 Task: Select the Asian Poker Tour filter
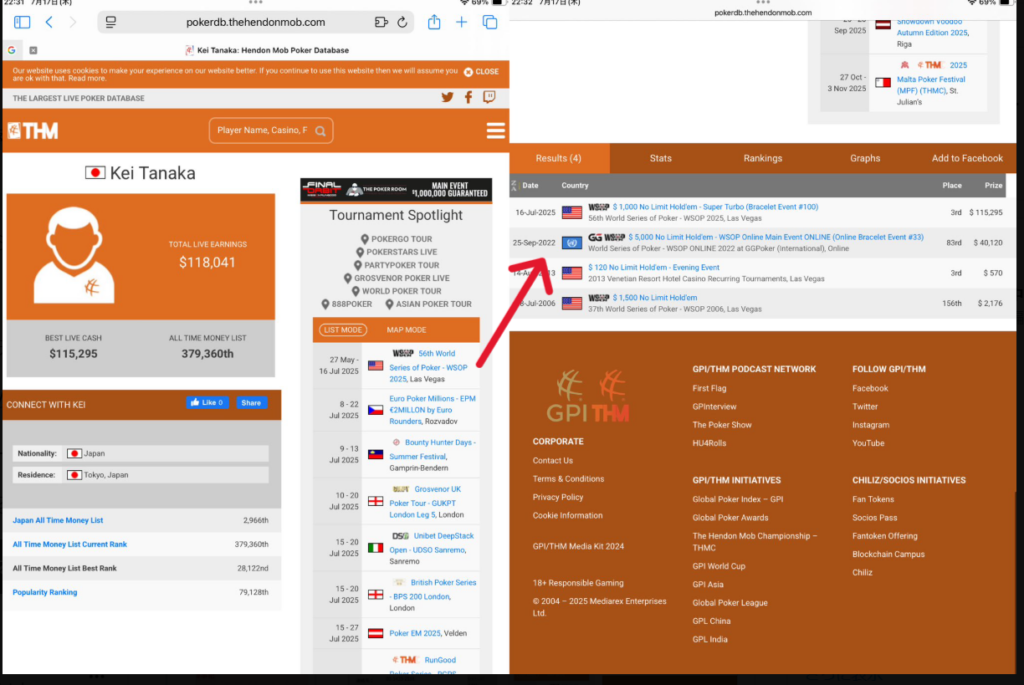point(428,304)
